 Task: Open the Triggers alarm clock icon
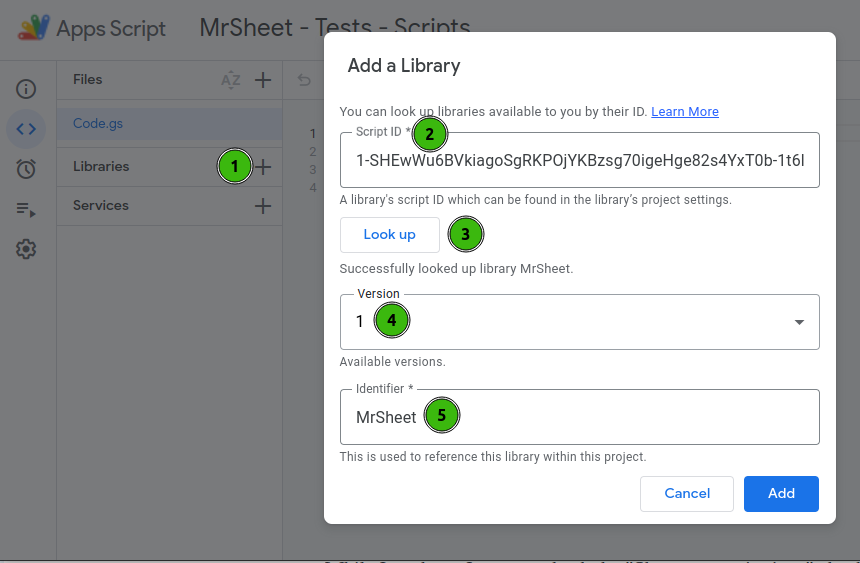tap(26, 168)
